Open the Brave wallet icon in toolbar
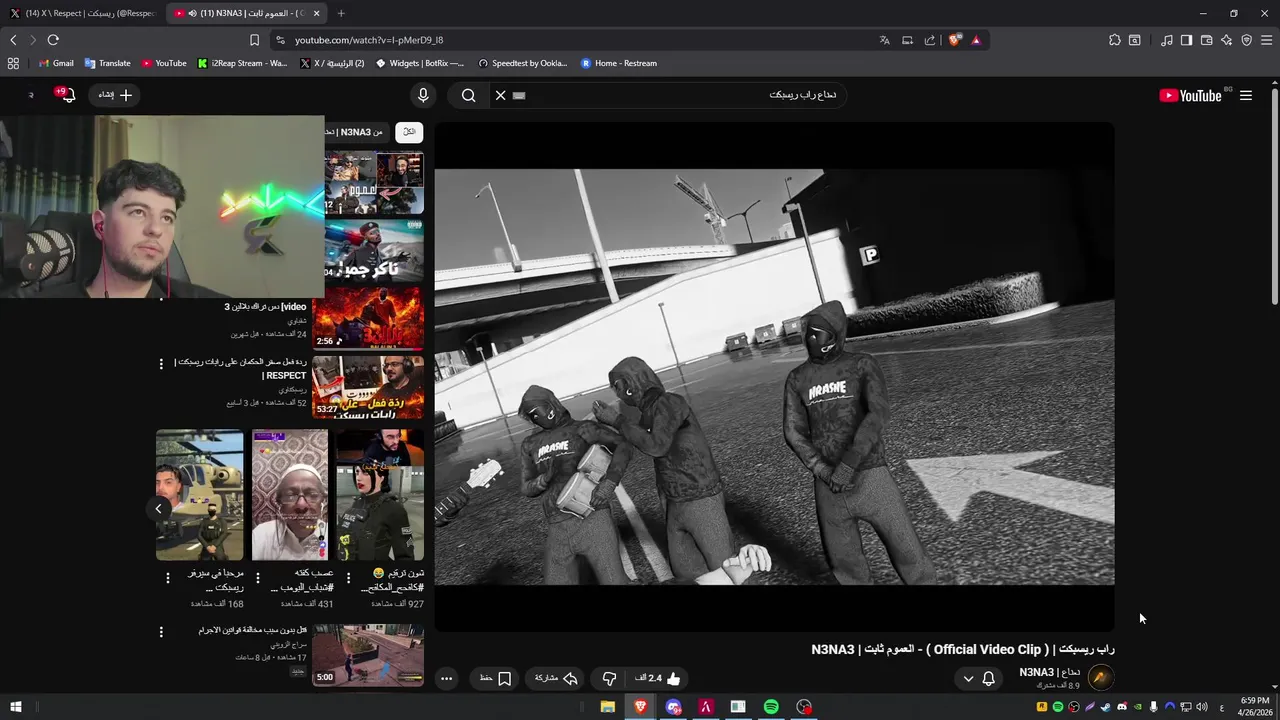1280x720 pixels. [x=1206, y=40]
